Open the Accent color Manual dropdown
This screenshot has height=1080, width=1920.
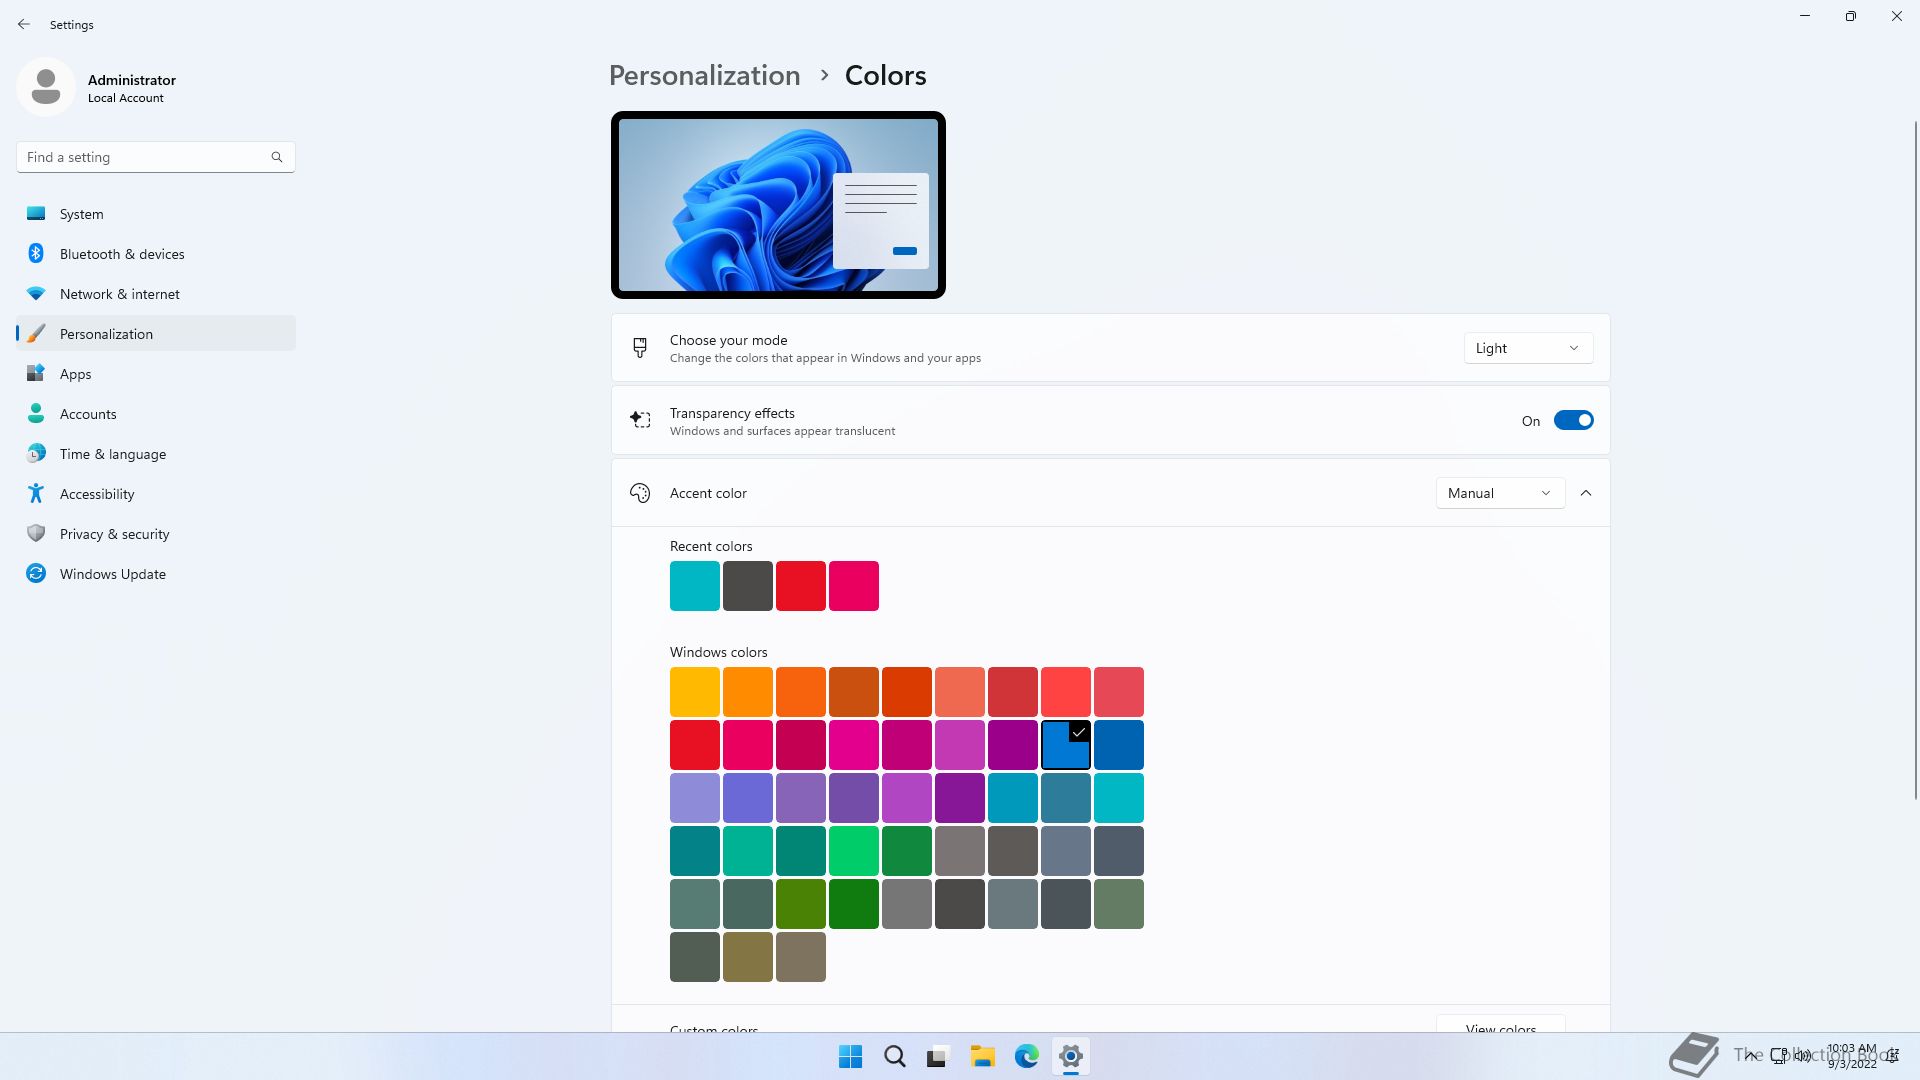pos(1499,493)
